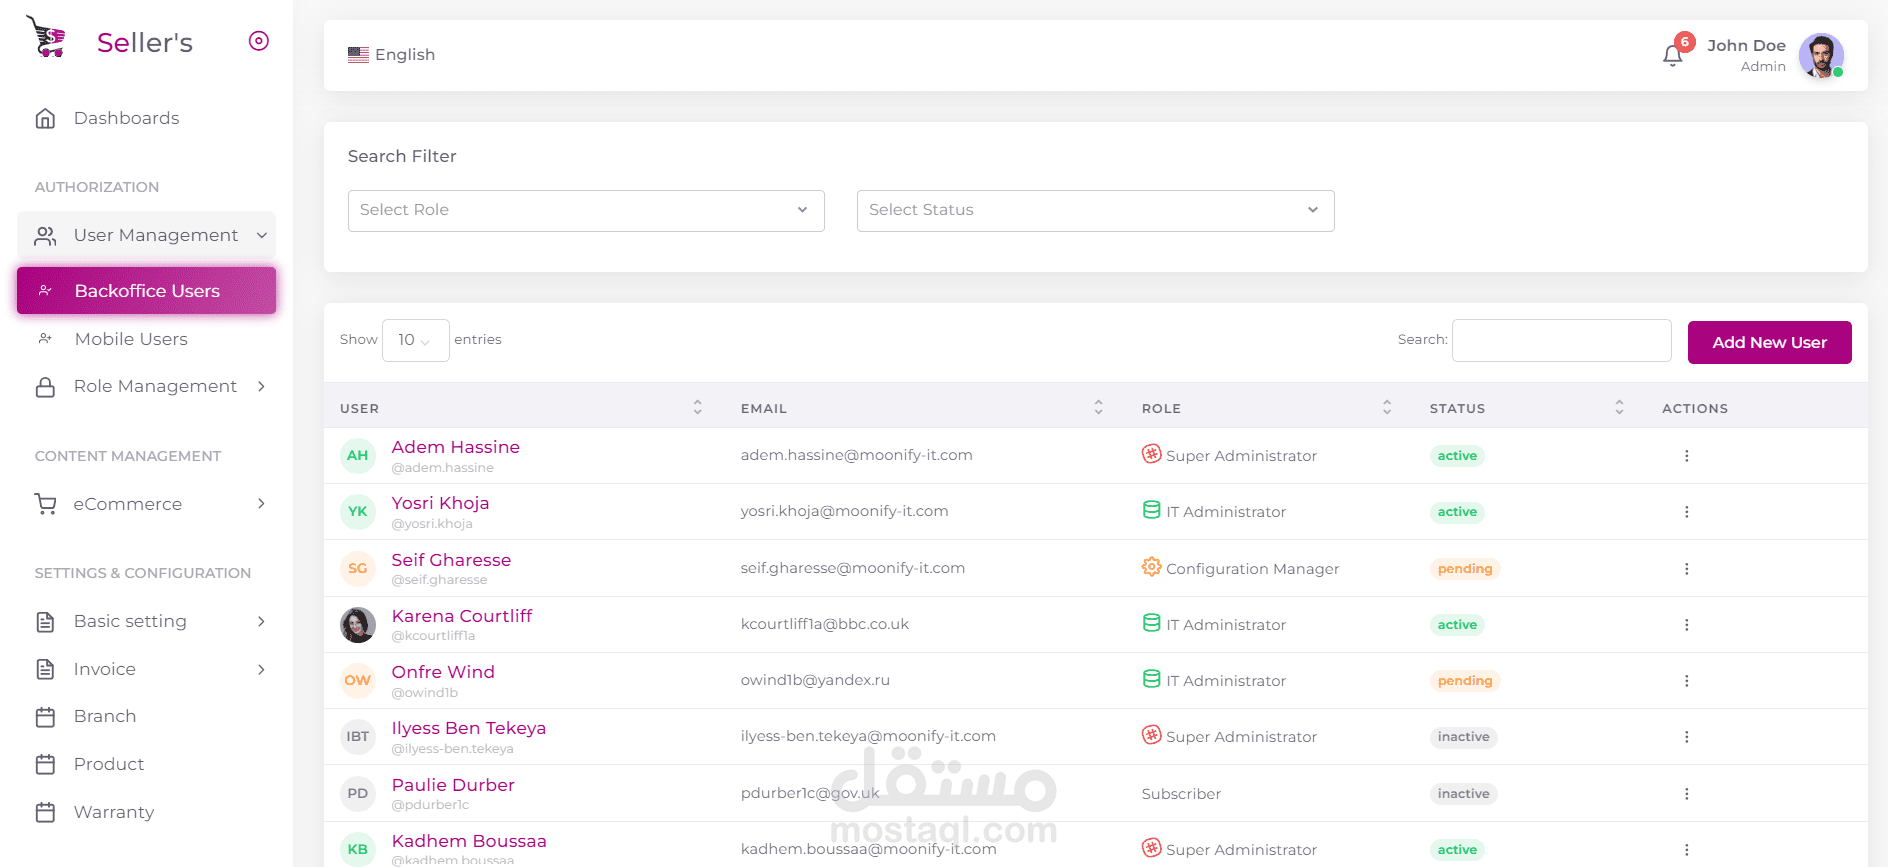Click the table Search input field
The width and height of the screenshot is (1888, 867).
(1562, 340)
